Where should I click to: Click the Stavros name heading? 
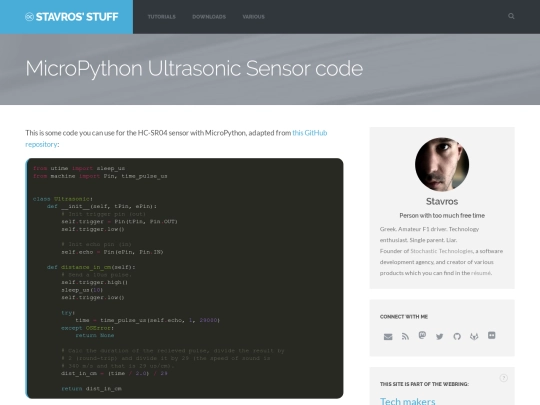[442, 201]
